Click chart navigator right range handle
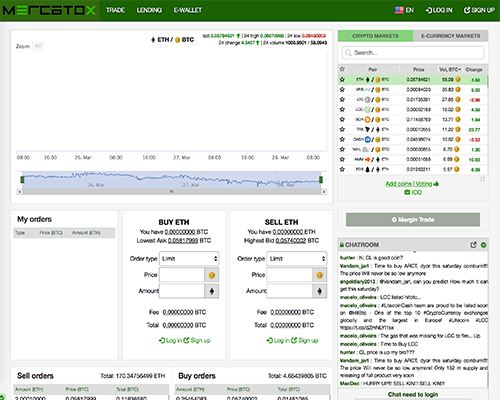This screenshot has width=500, height=400. tap(321, 180)
